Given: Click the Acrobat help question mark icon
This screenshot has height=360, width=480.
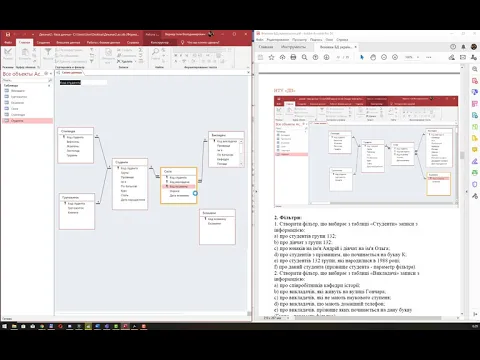Looking at the screenshot, I should (x=453, y=47).
